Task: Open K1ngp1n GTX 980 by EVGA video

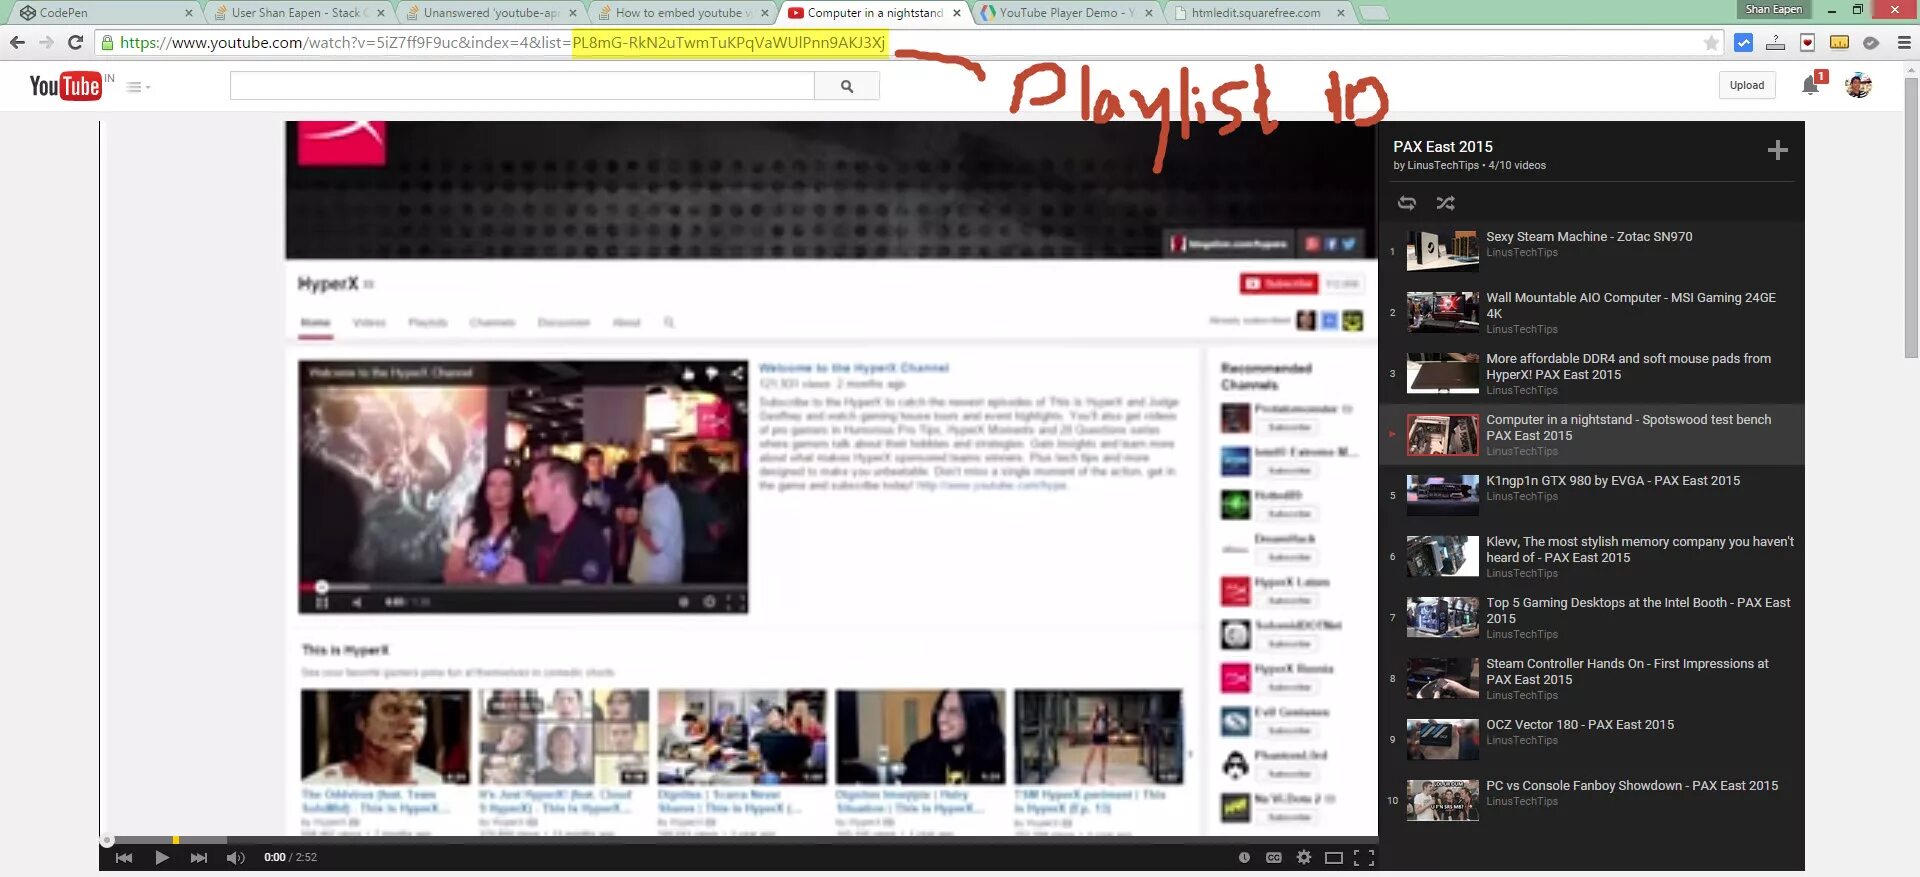Action: [x=1613, y=481]
